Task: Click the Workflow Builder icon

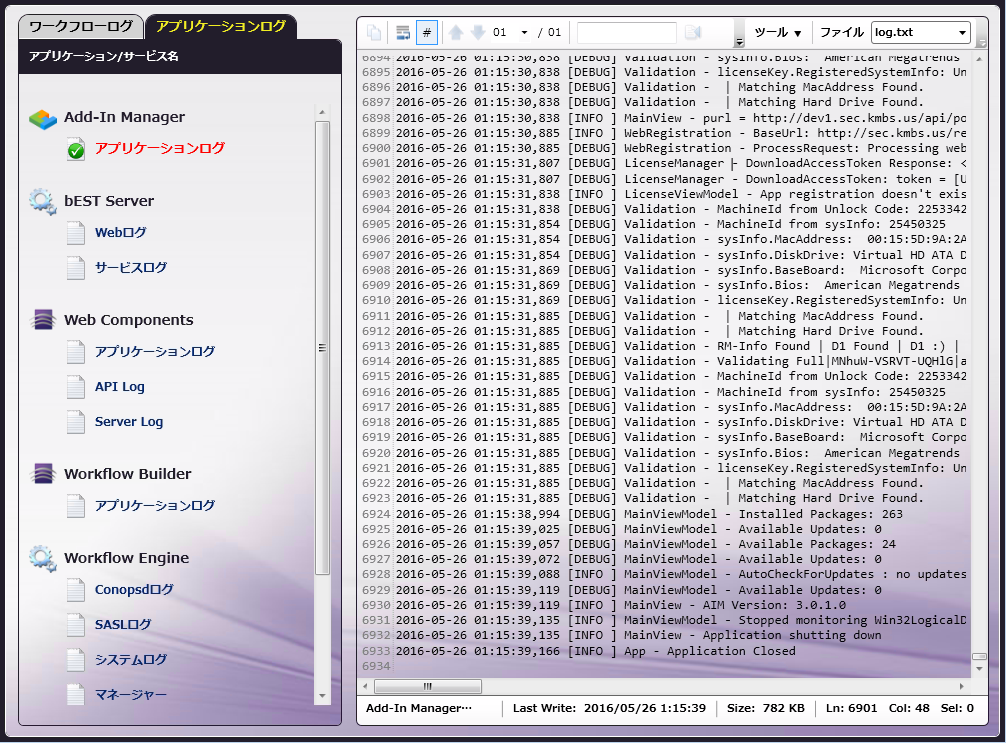Action: pos(43,474)
